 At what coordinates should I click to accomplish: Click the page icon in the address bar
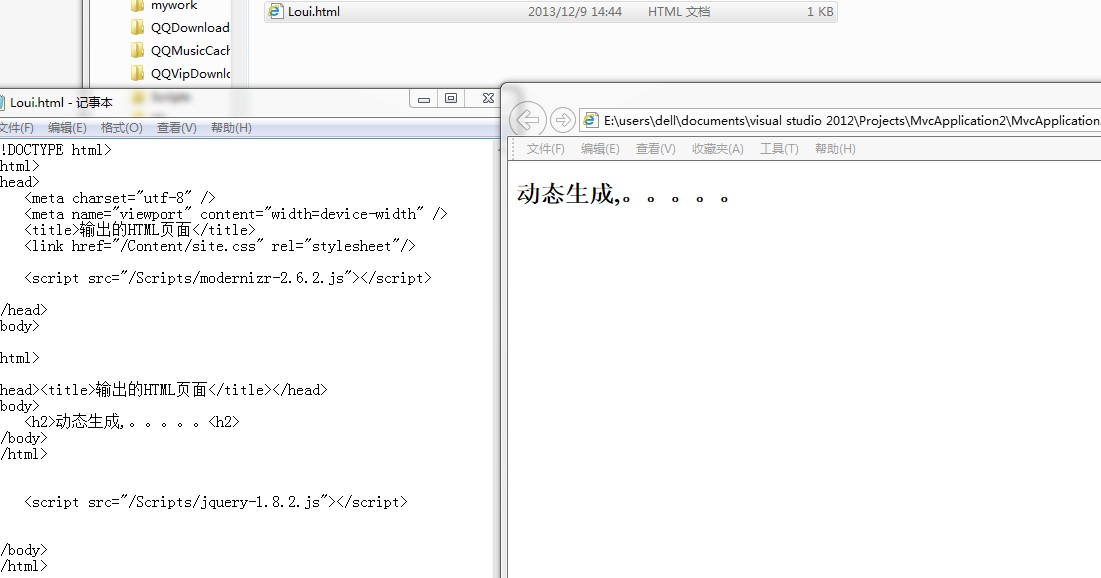pyautogui.click(x=591, y=120)
